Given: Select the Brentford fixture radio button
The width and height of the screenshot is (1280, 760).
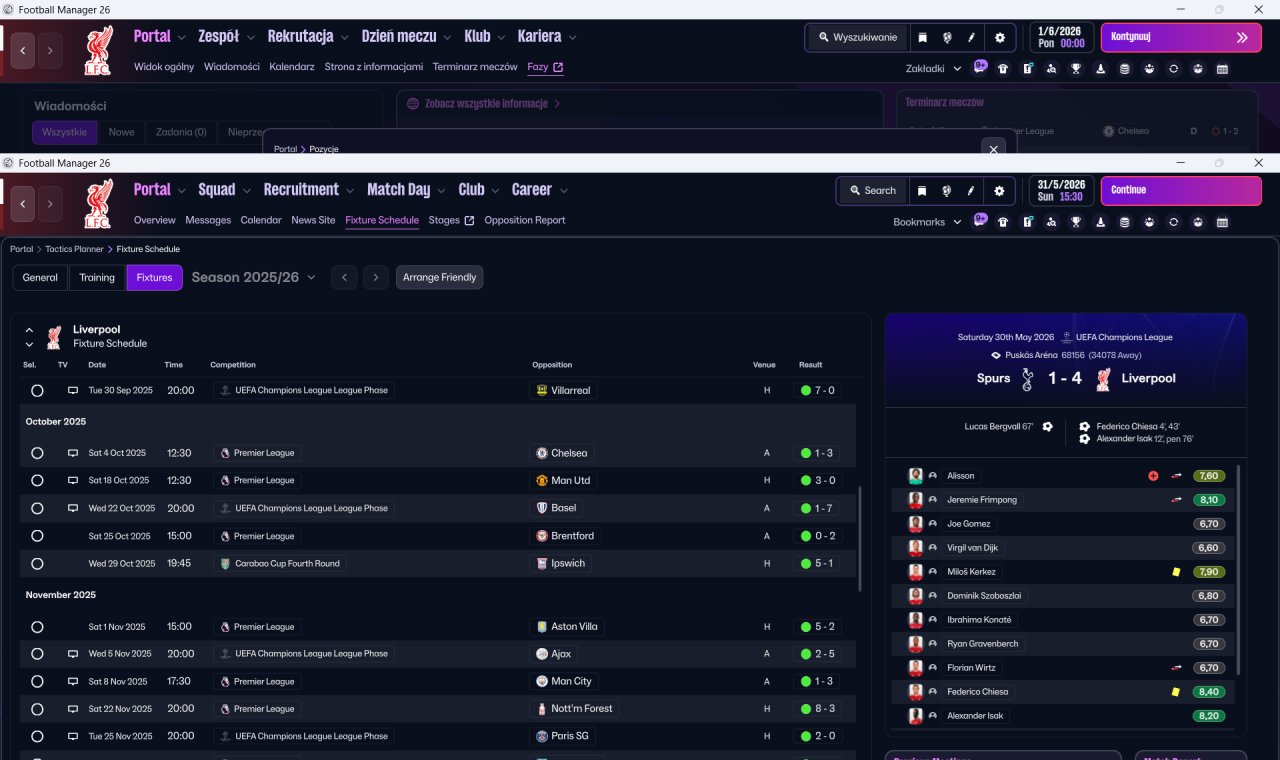Looking at the screenshot, I should tap(37, 536).
